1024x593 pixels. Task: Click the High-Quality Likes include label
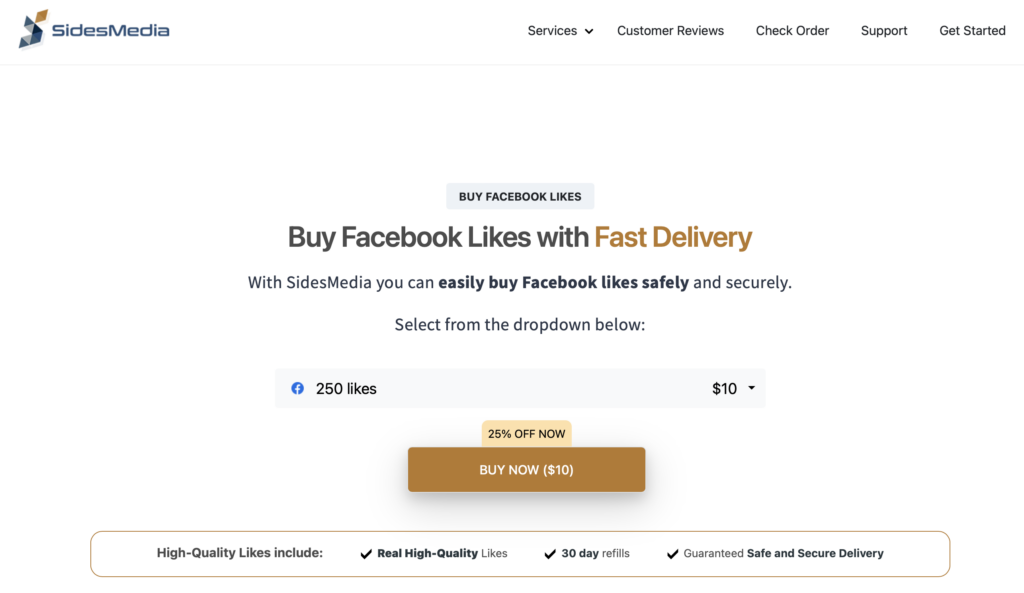[x=240, y=553]
